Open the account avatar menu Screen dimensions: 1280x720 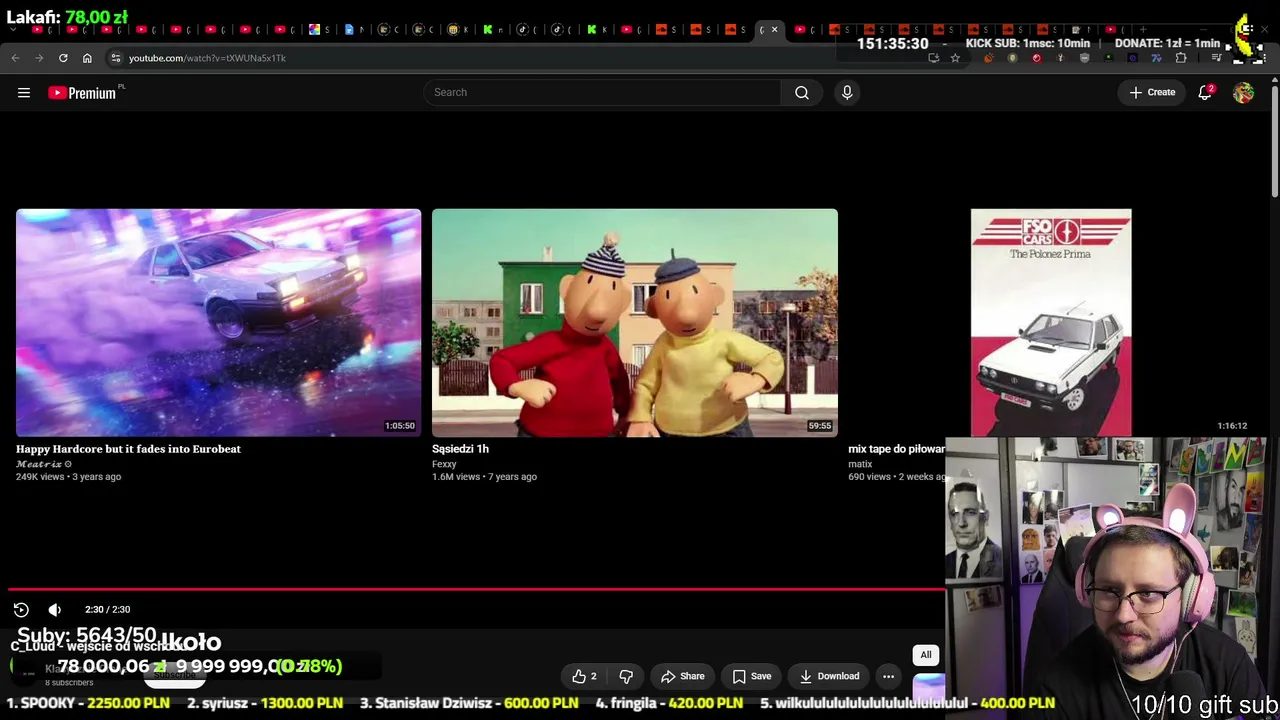coord(1243,92)
